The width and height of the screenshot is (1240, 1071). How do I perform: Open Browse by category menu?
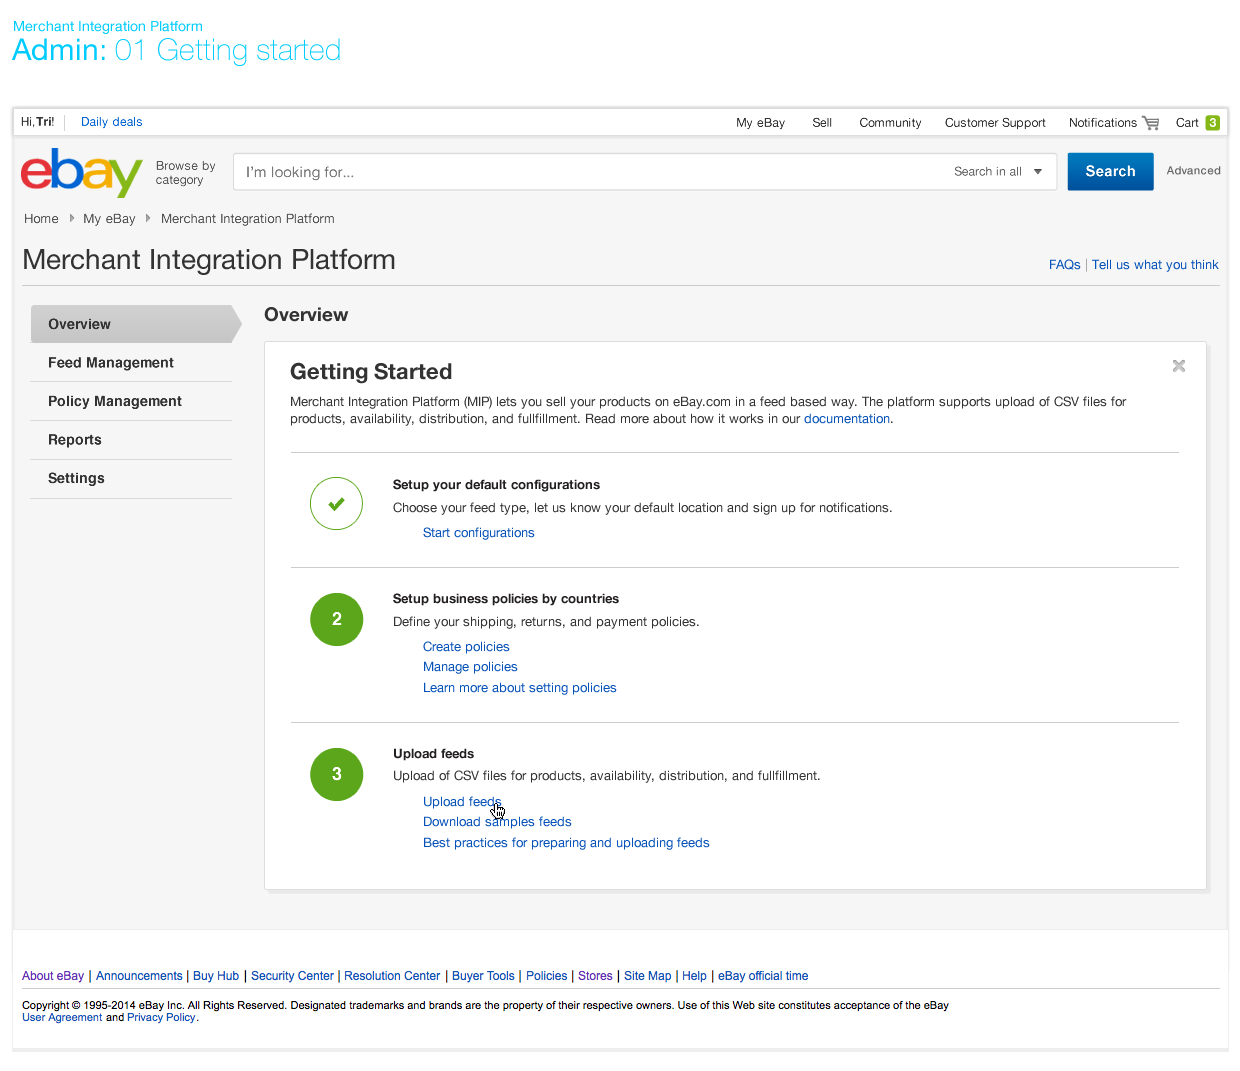[185, 173]
